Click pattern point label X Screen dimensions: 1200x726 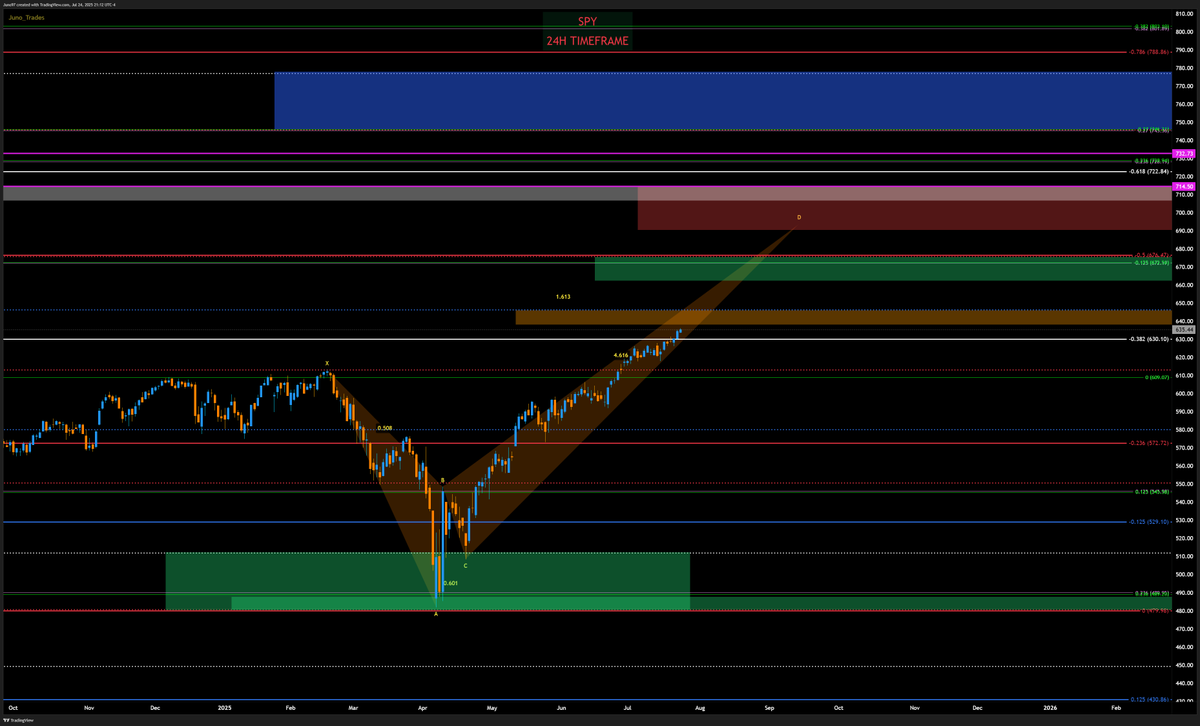(x=327, y=363)
